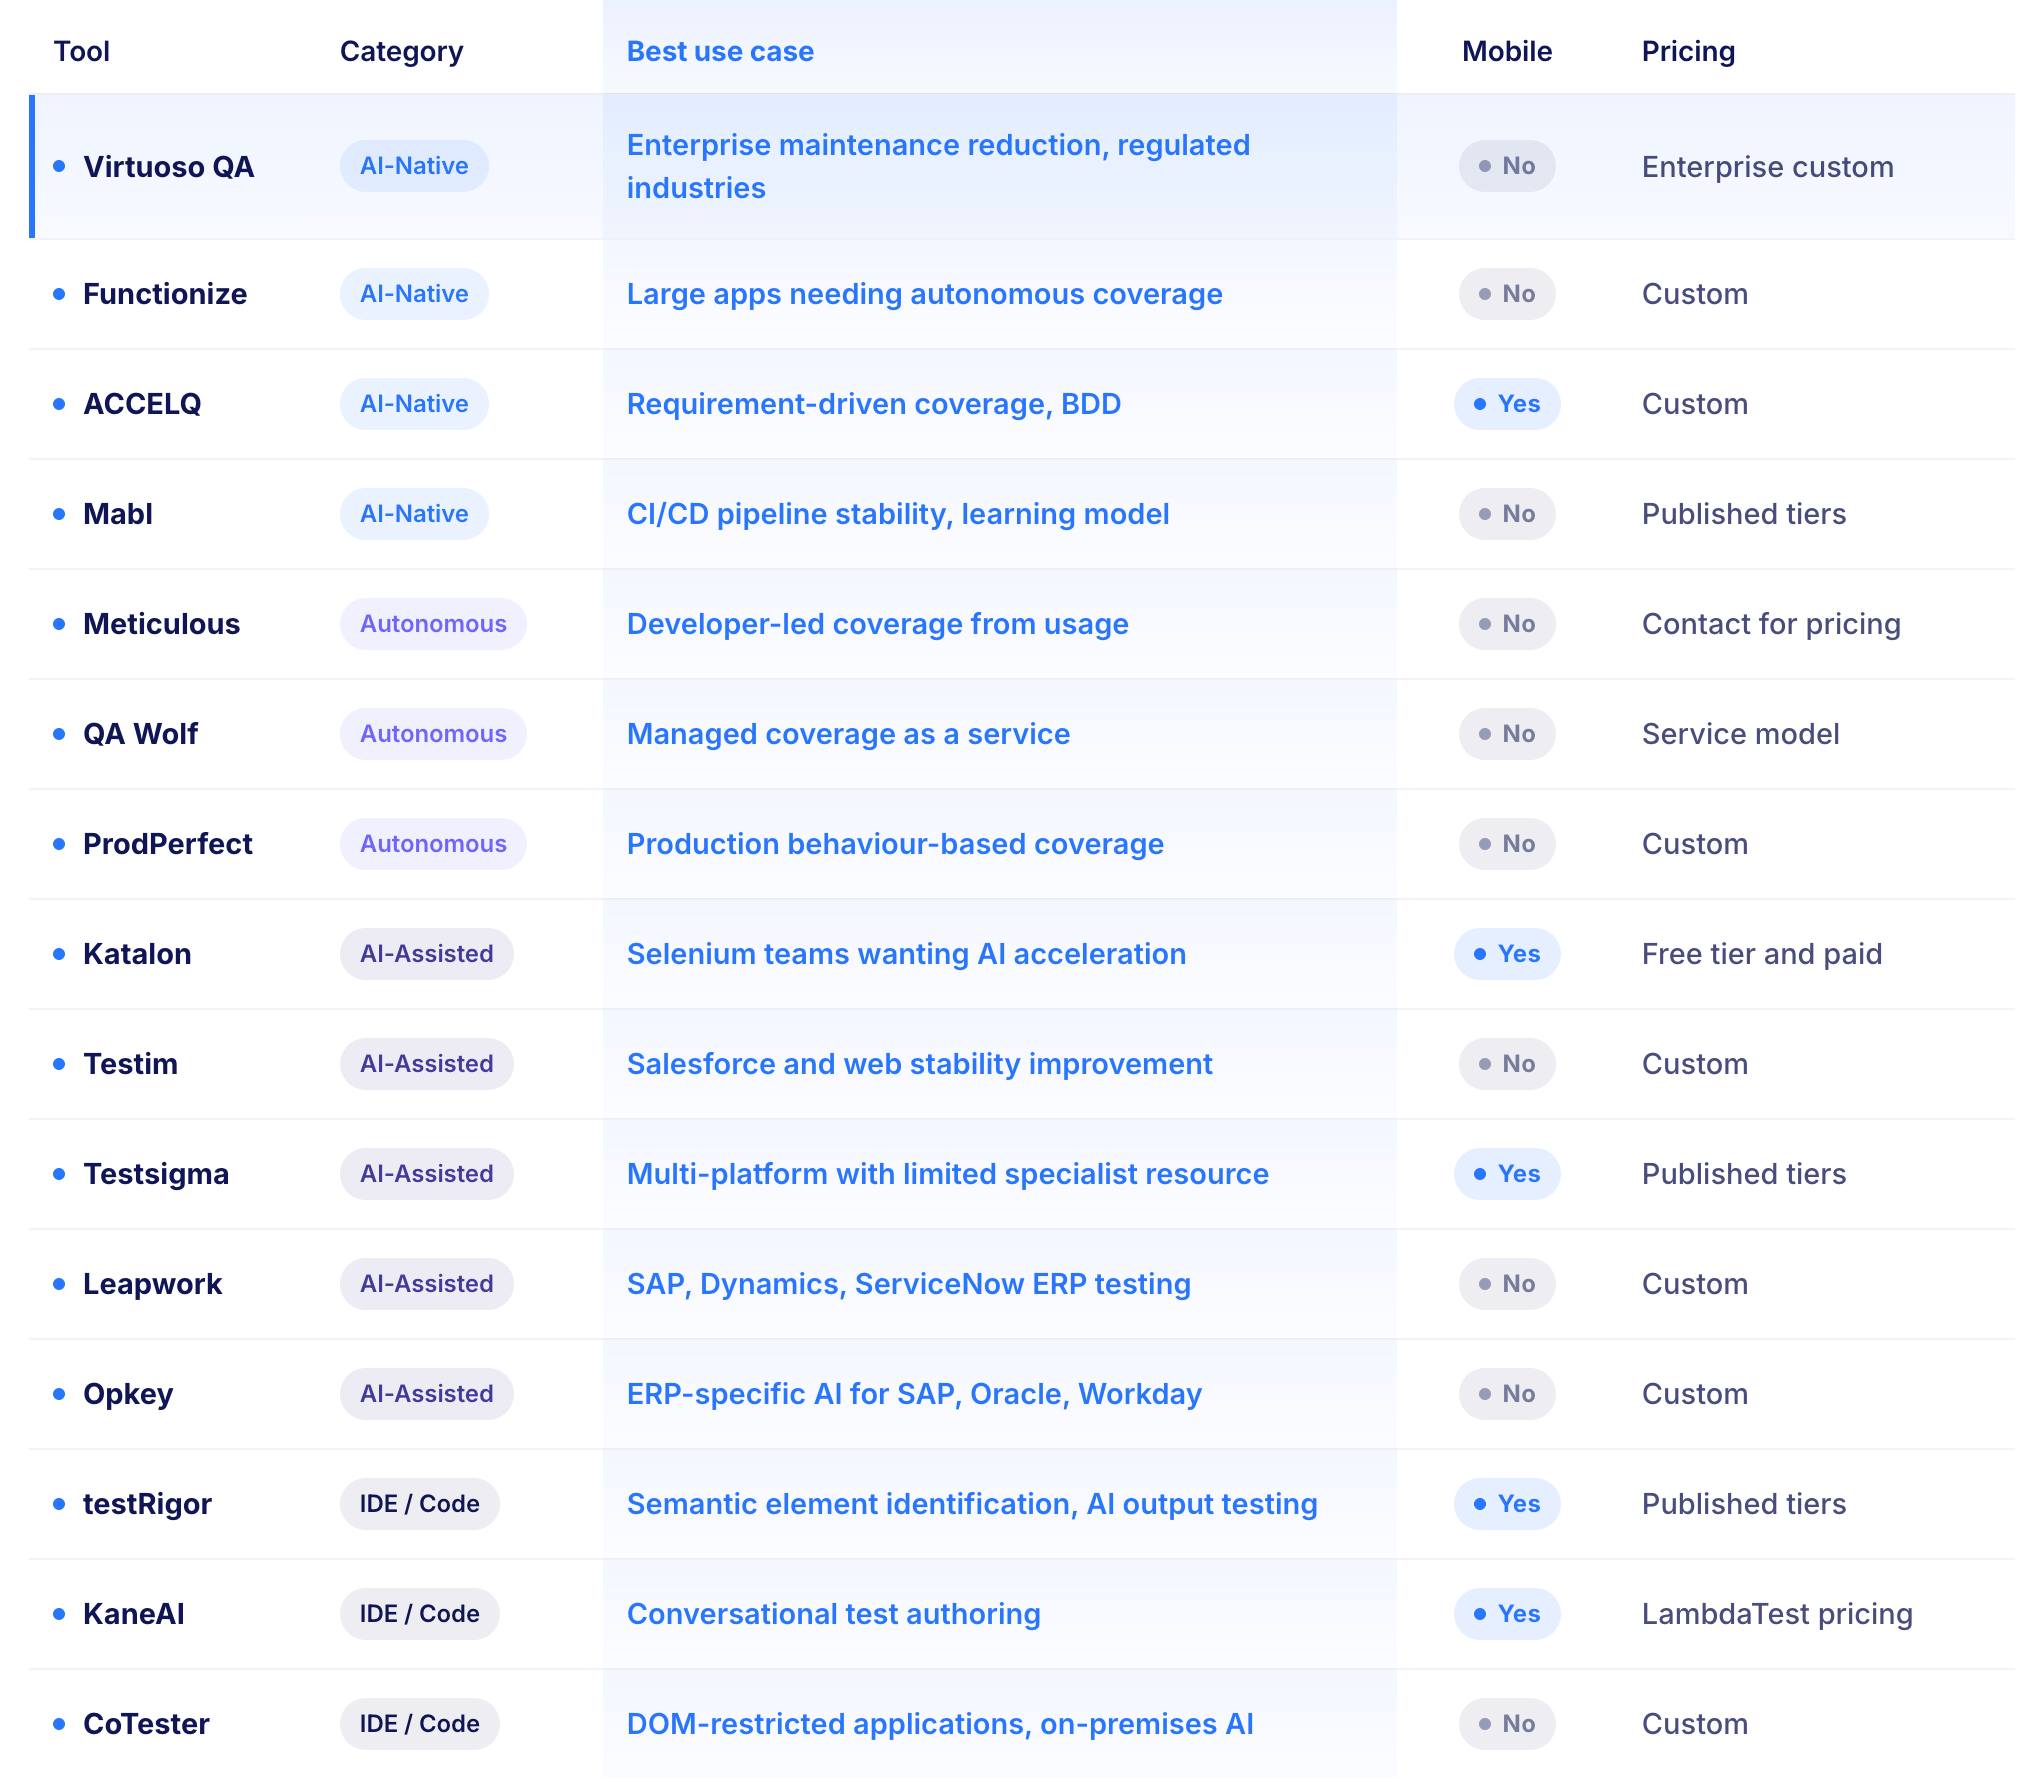Screen dimensions: 2044x1780
Task: Click Semantic element identification, AI output testing
Action: click(972, 1504)
